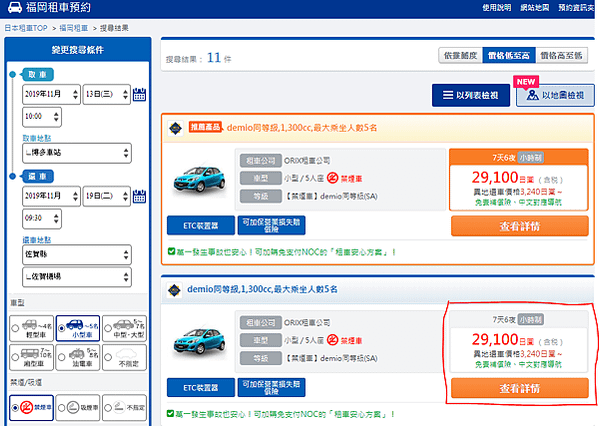The height and width of the screenshot is (426, 599).
Task: Click 福岡租車預約 site title
Action: [58, 7]
